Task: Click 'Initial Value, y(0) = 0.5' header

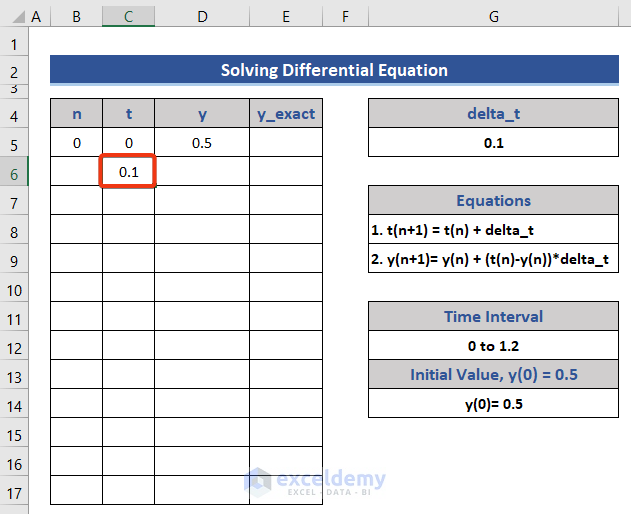Action: click(x=493, y=375)
